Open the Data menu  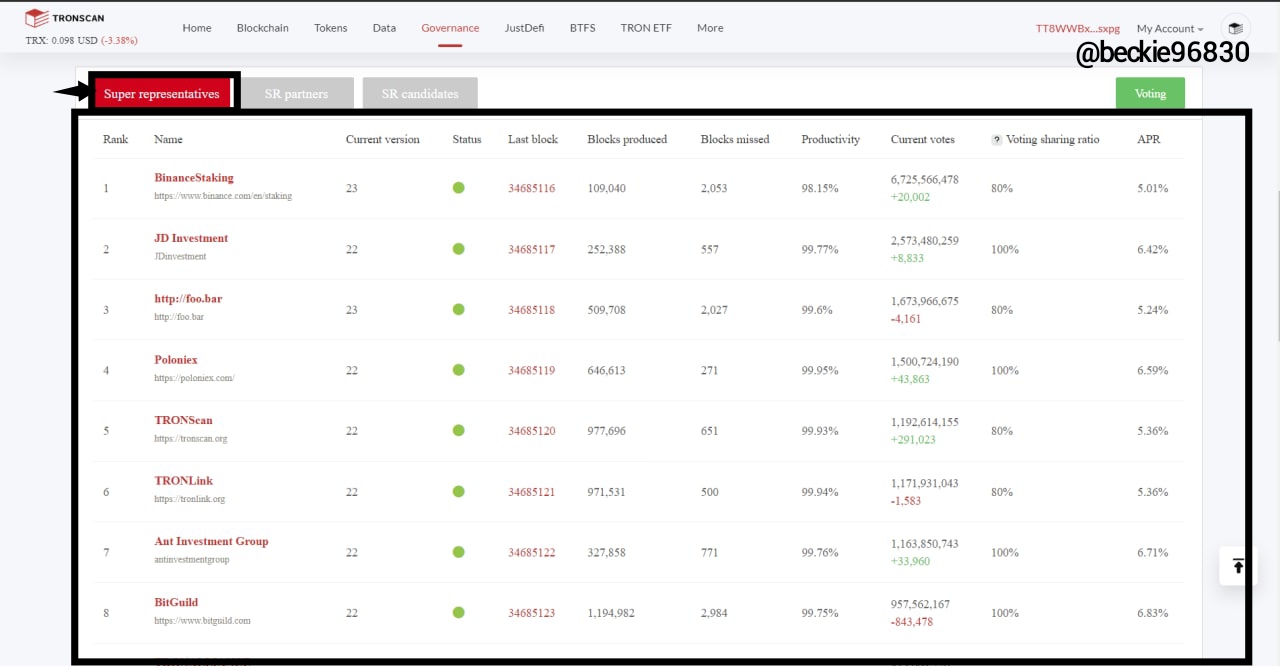384,28
